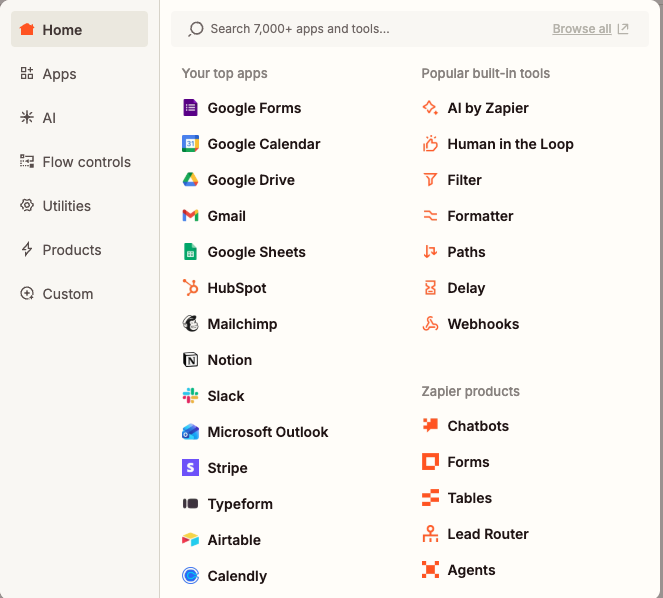This screenshot has height=598, width=663.
Task: Choose Microsoft Outlook label
Action: point(268,432)
